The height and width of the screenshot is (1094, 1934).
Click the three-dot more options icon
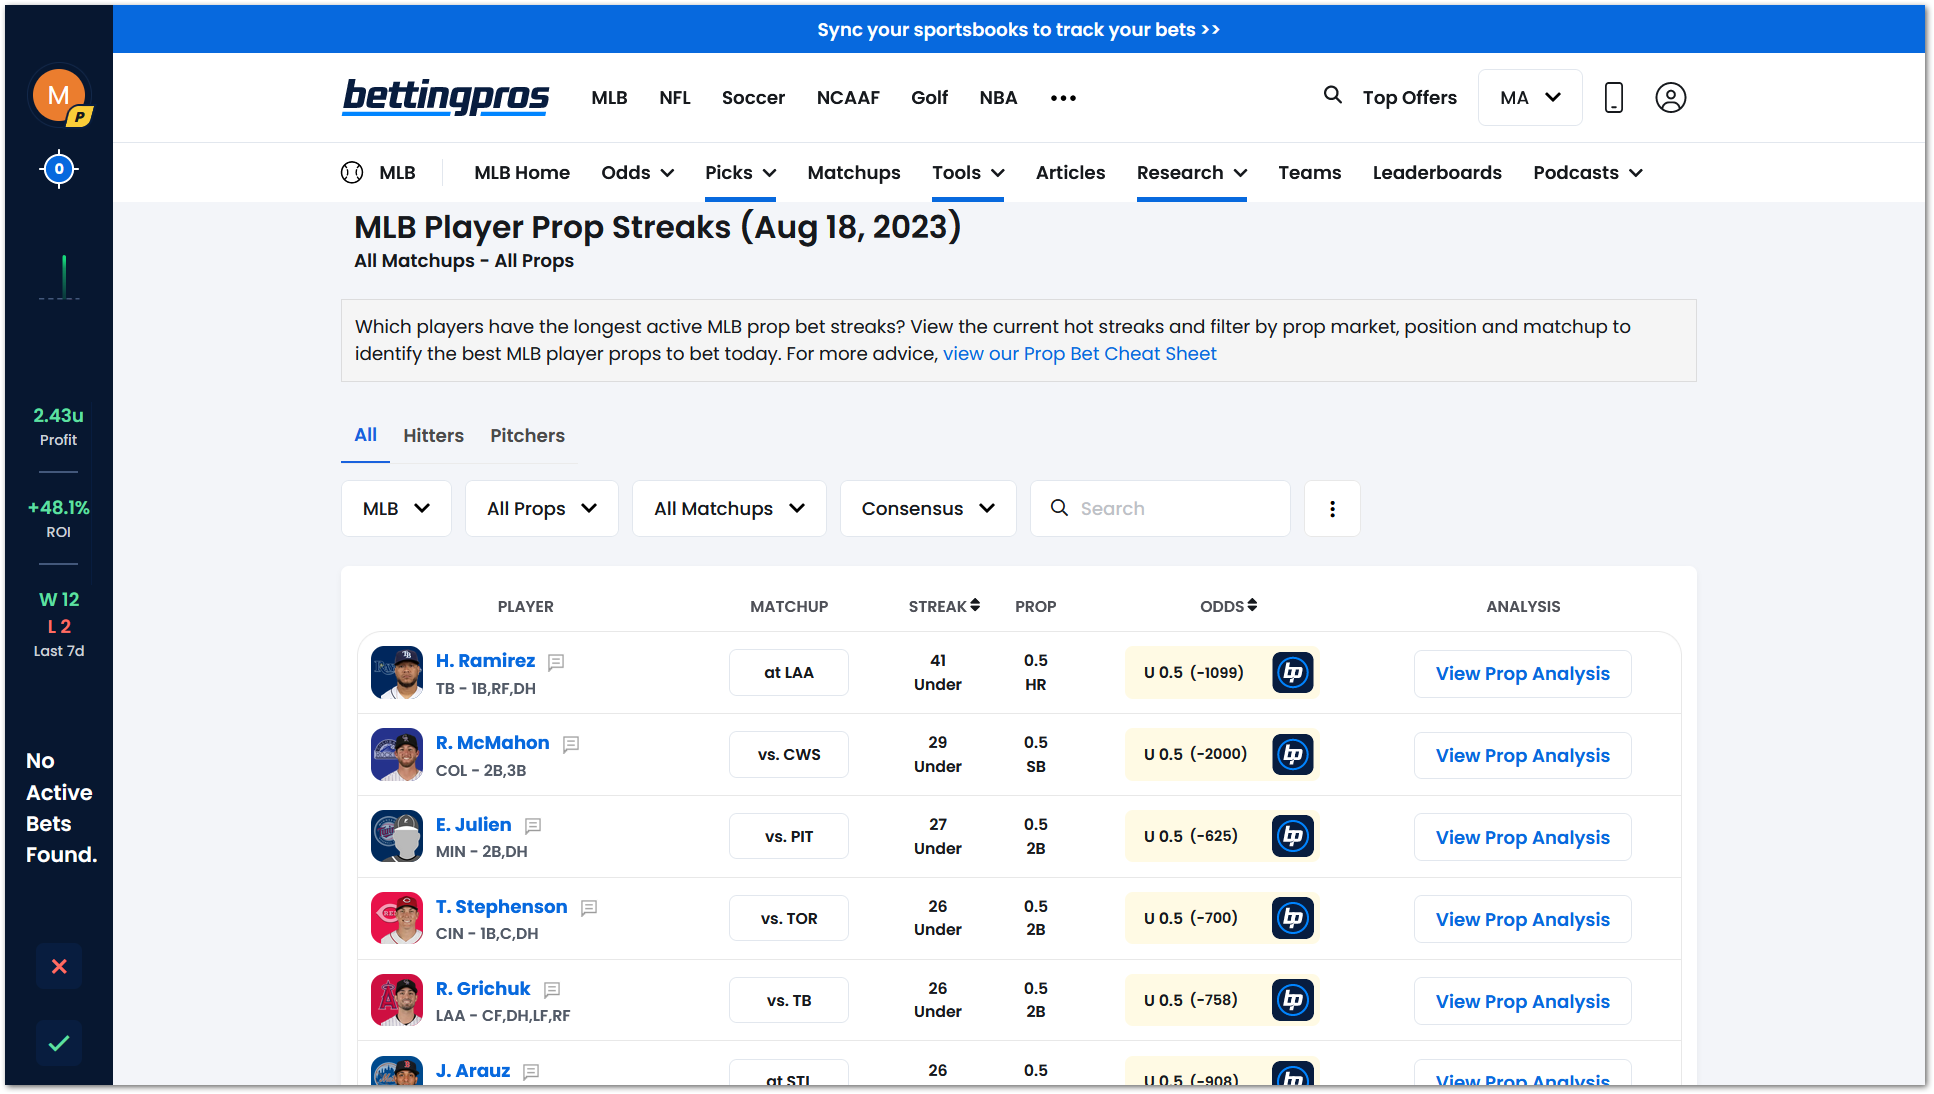click(1332, 507)
